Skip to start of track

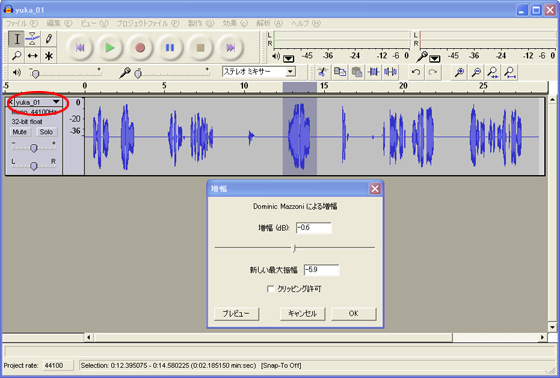80,48
